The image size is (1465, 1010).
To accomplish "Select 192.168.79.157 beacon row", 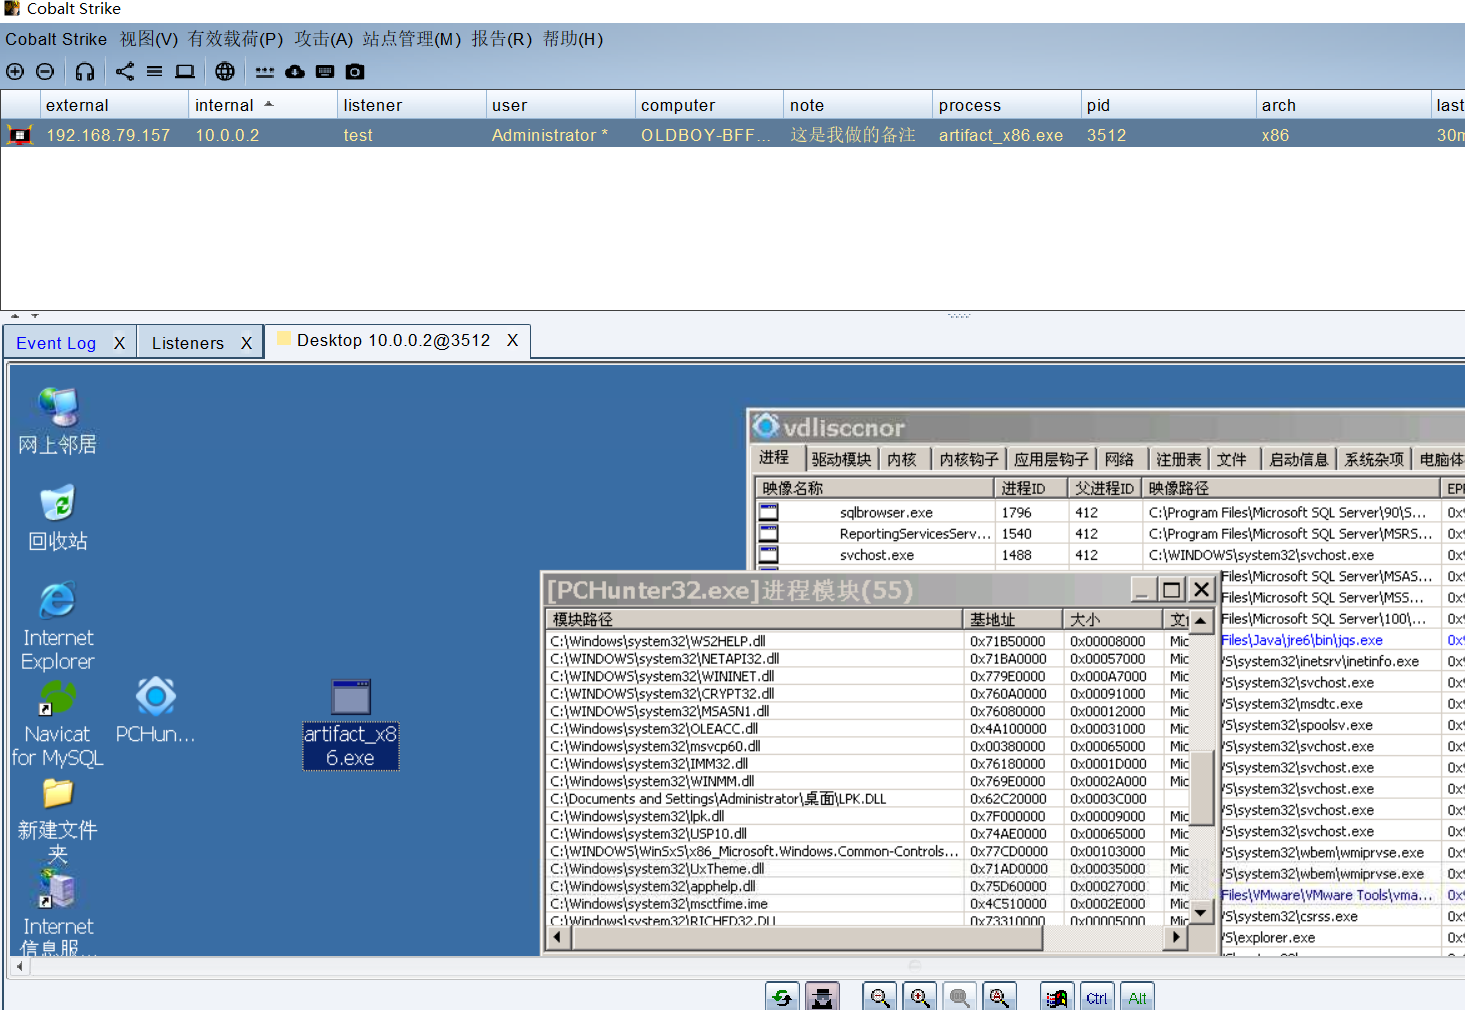I will click(732, 135).
